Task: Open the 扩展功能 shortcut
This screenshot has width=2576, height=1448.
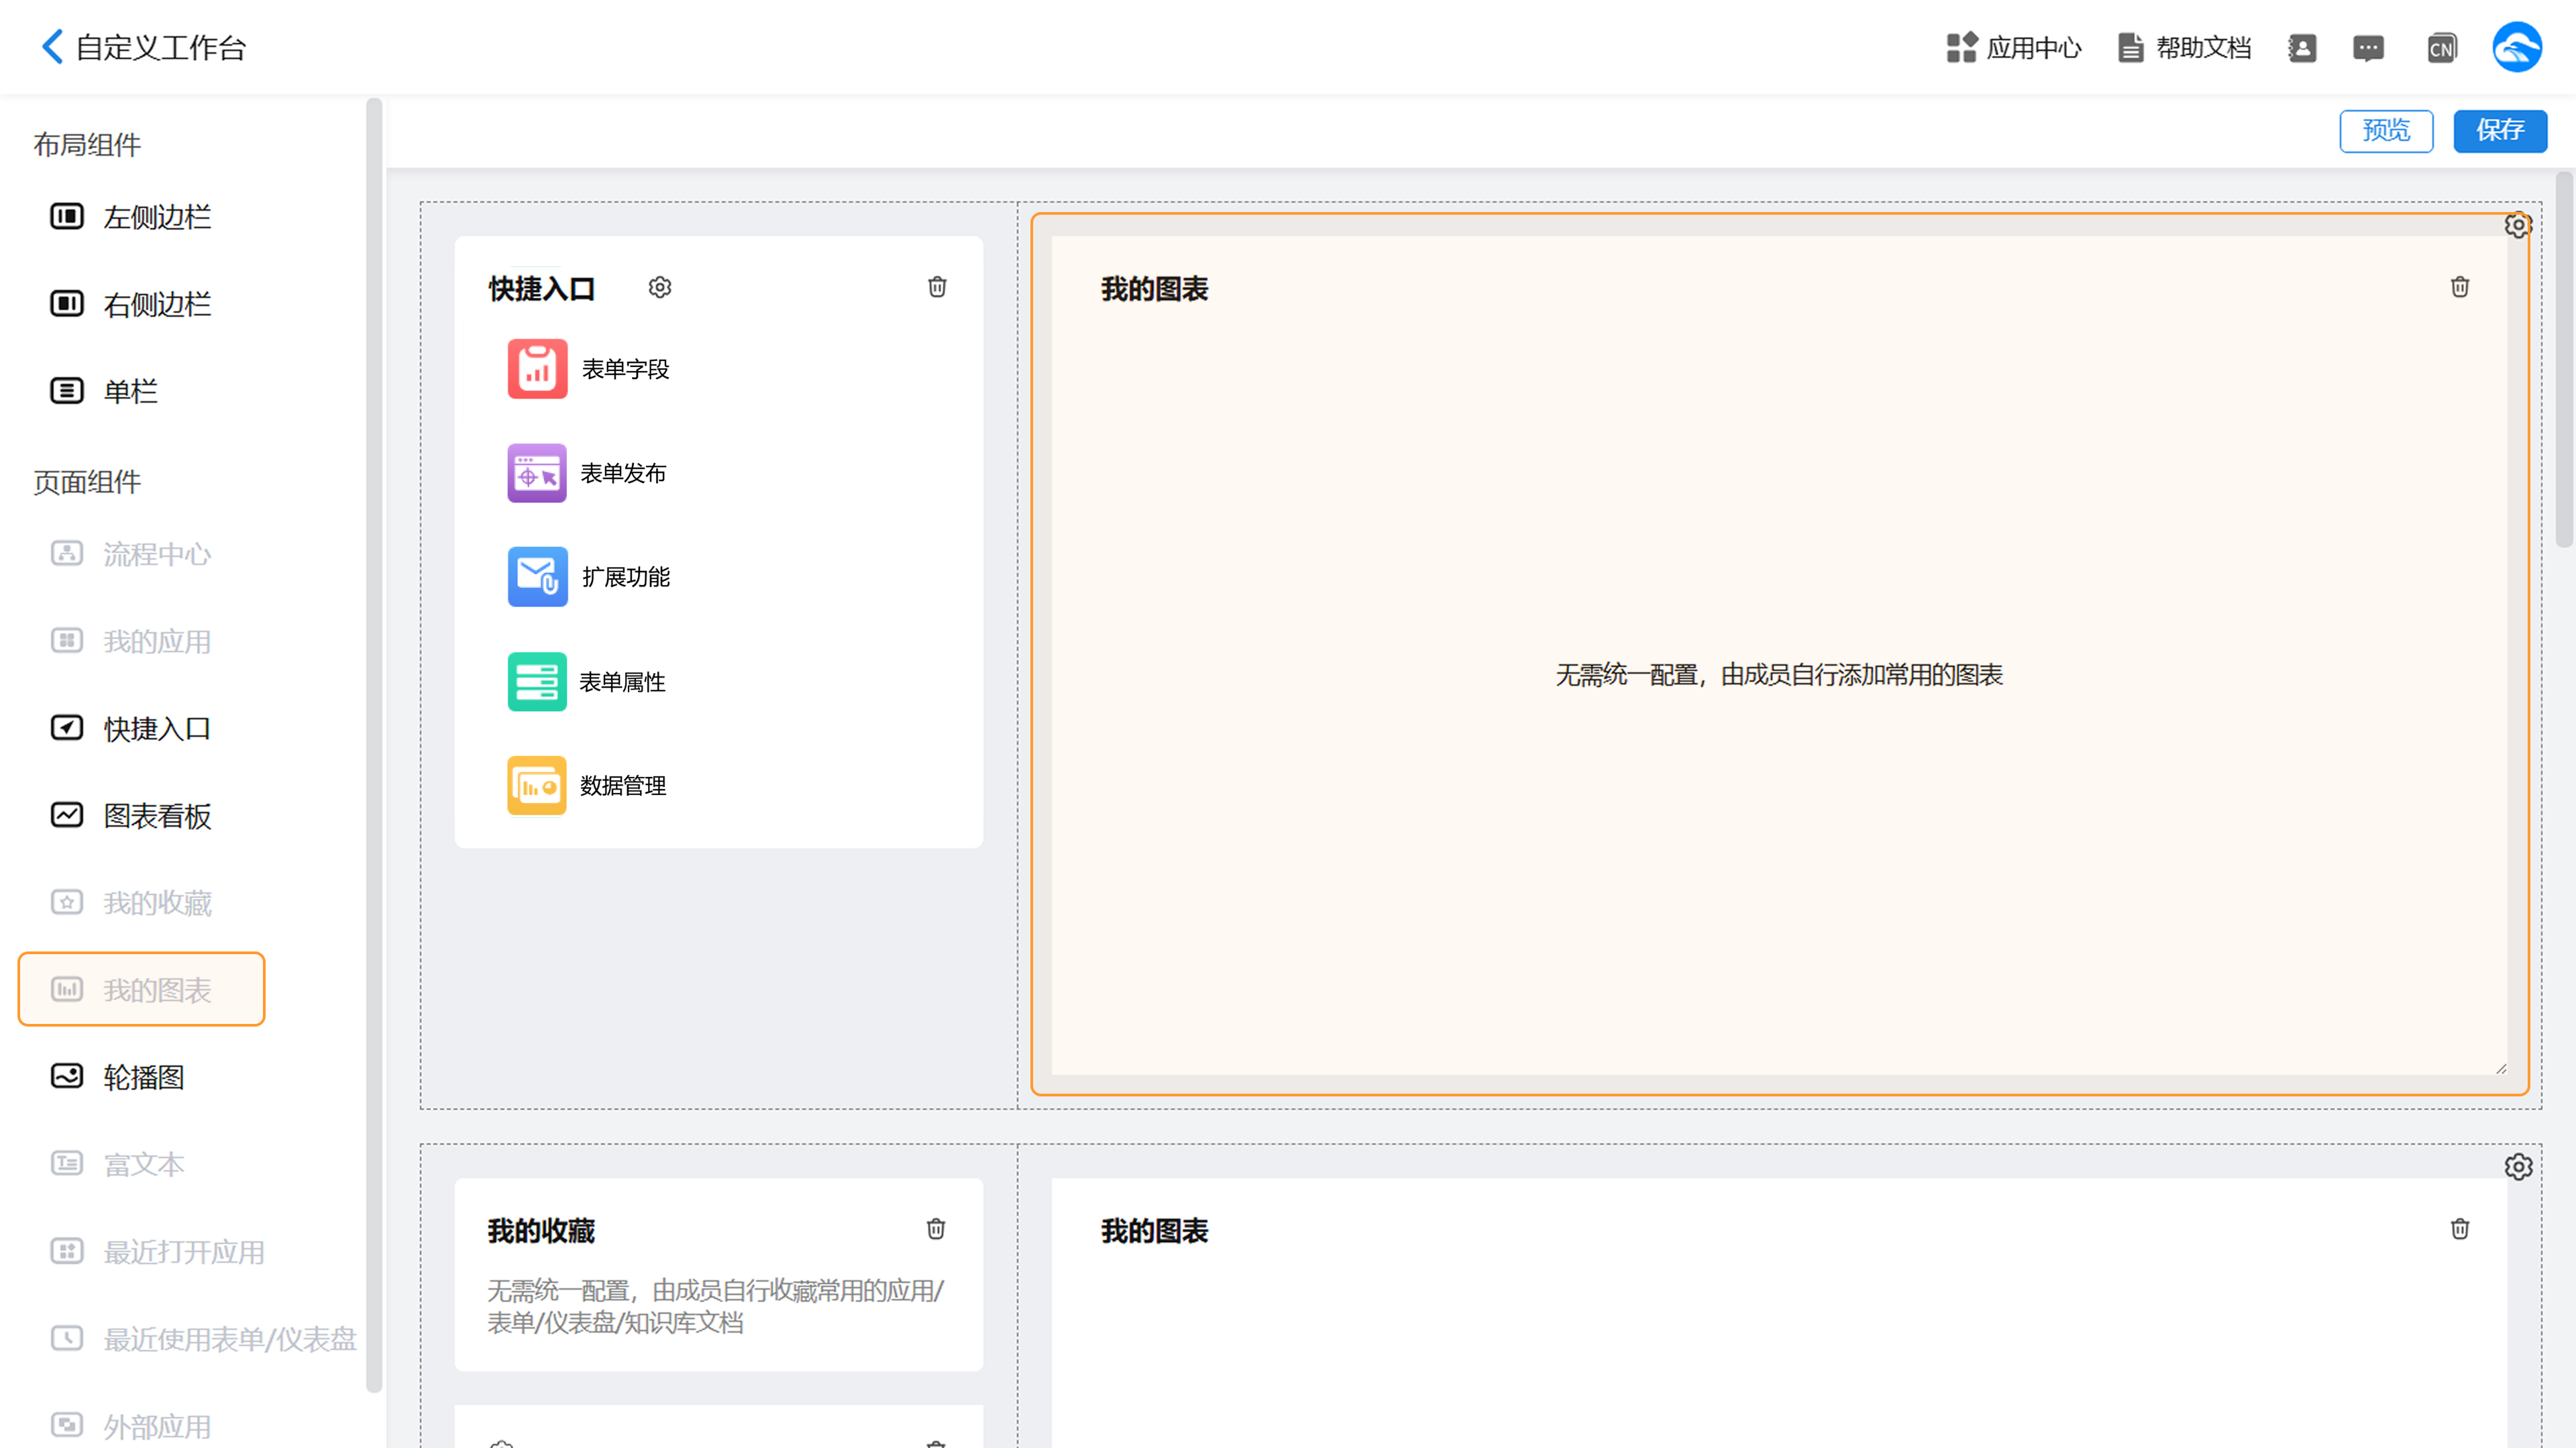Action: tap(589, 577)
